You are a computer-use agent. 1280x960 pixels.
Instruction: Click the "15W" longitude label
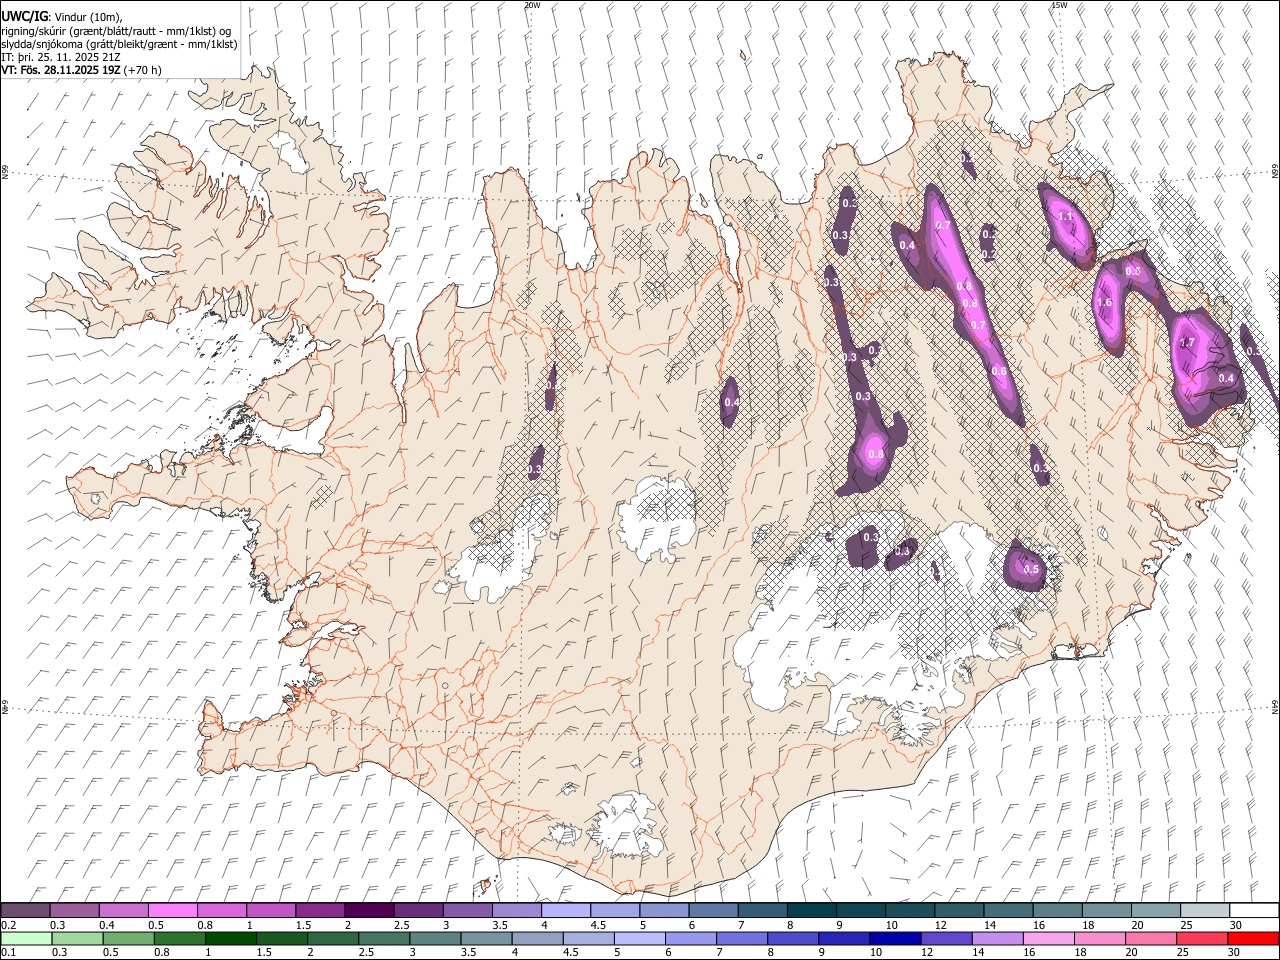1059,5
